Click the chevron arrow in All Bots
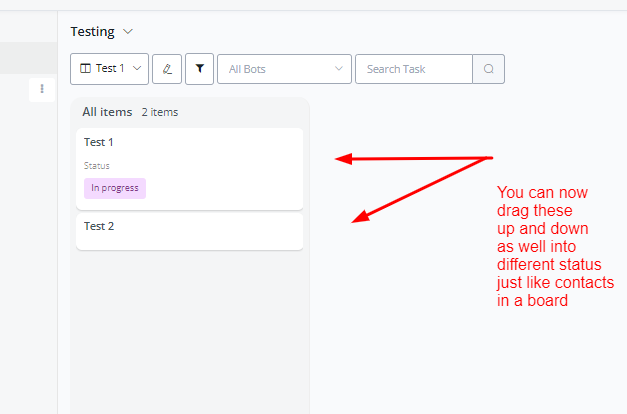 pyautogui.click(x=339, y=69)
